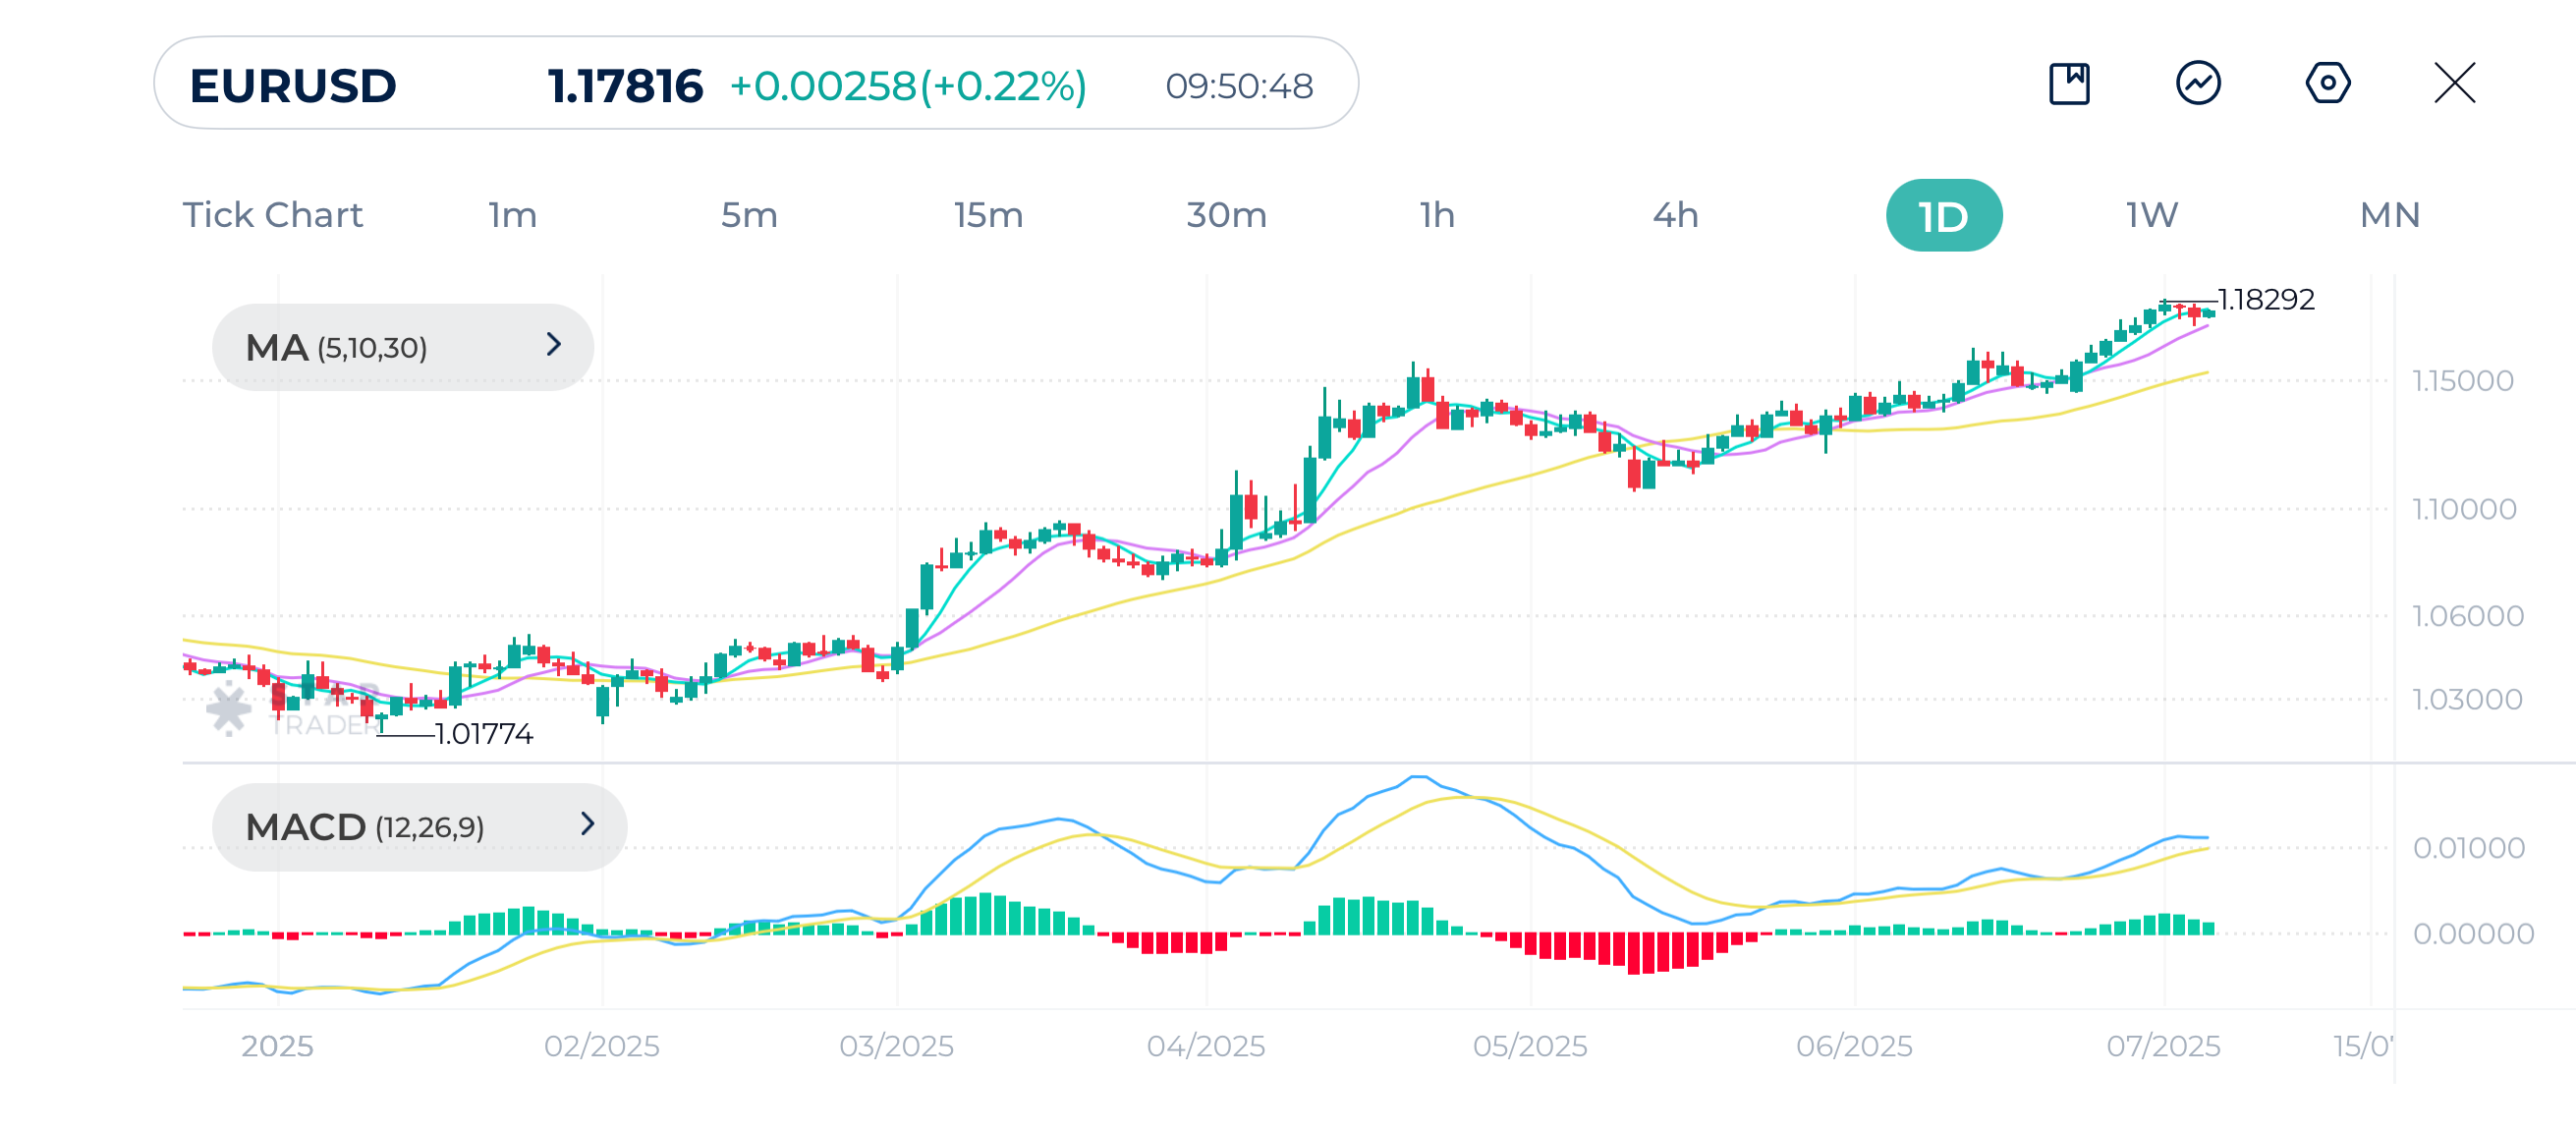Select the 15m timeframe

tap(988, 215)
